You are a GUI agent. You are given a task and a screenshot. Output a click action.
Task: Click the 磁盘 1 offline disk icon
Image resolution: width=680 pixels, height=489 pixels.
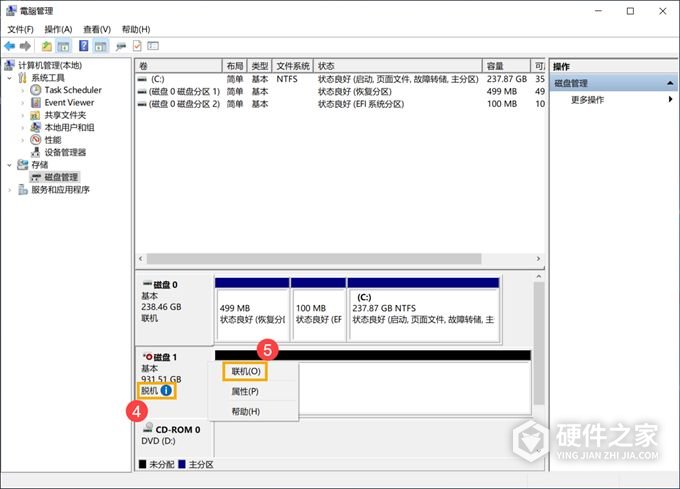point(148,357)
